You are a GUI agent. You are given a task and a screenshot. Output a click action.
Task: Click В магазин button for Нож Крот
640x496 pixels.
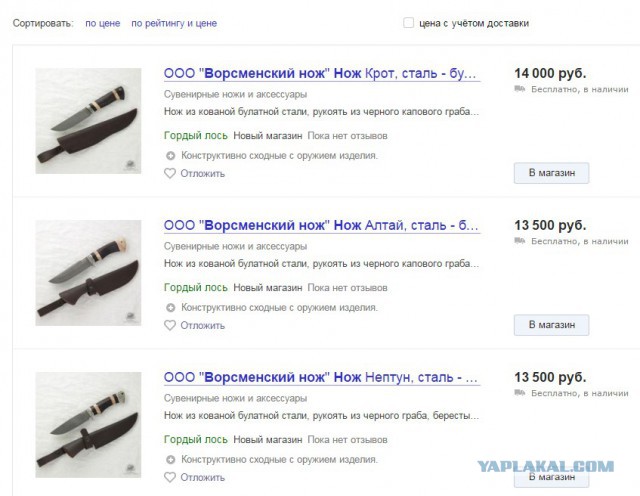click(551, 173)
